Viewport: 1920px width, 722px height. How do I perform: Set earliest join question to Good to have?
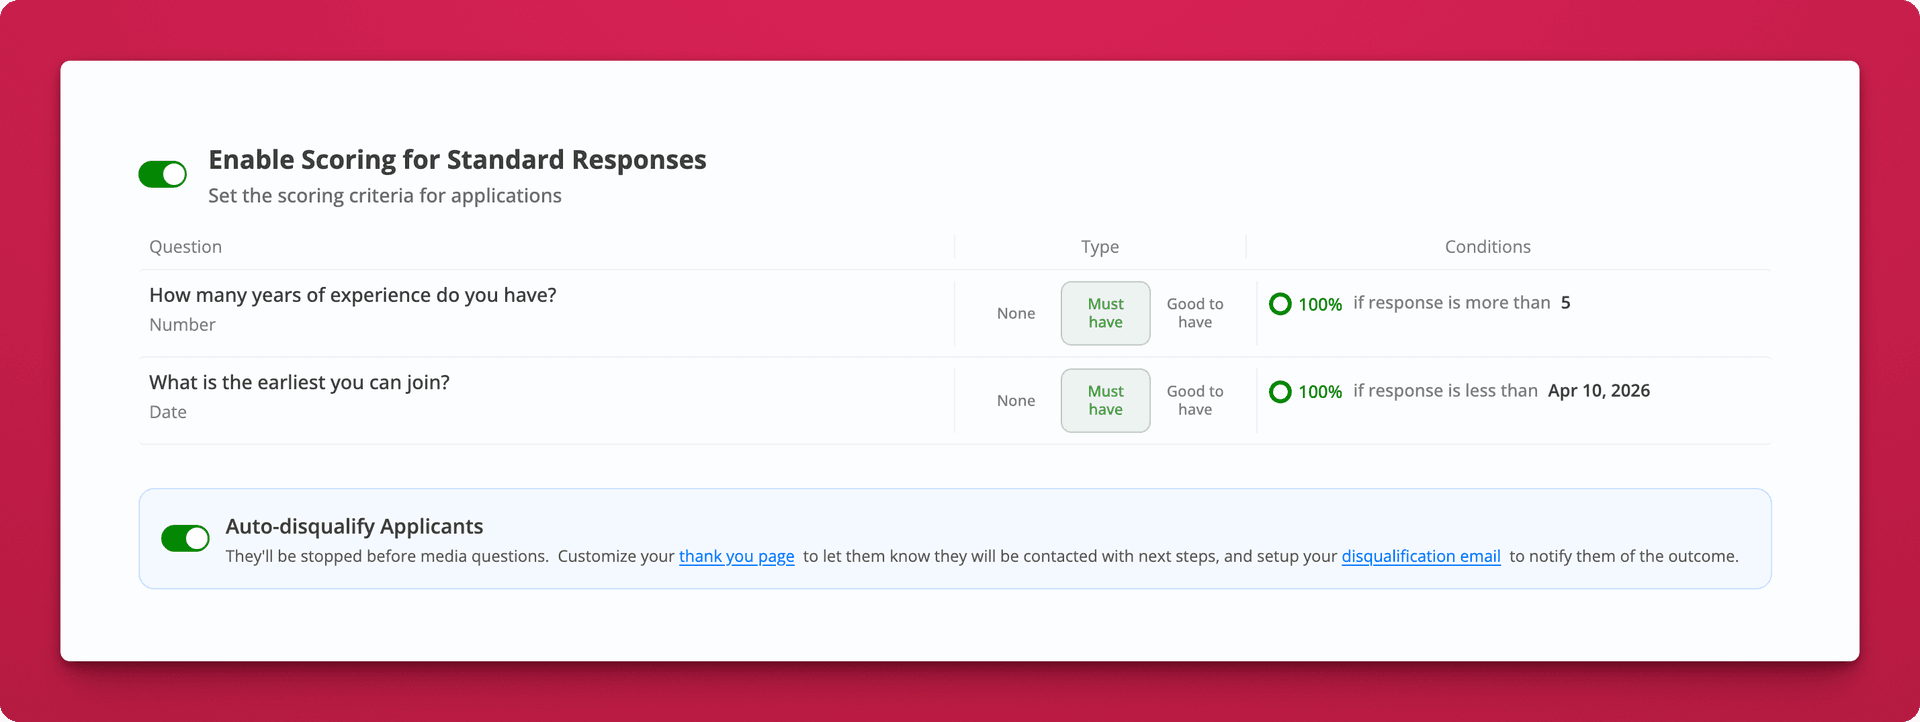(x=1194, y=401)
